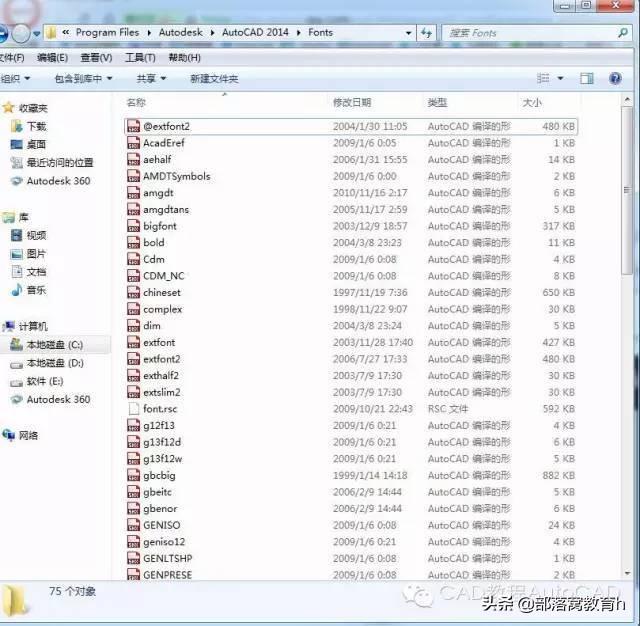Toggle the preview pane icon
Image resolution: width=640 pixels, height=626 pixels.
[587, 78]
